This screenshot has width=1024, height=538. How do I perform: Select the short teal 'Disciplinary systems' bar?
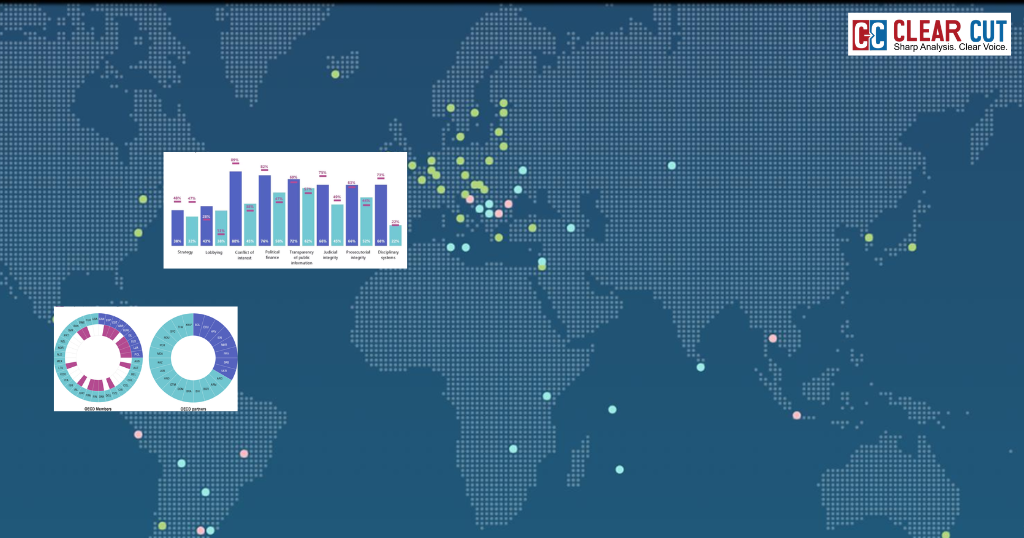[x=395, y=235]
